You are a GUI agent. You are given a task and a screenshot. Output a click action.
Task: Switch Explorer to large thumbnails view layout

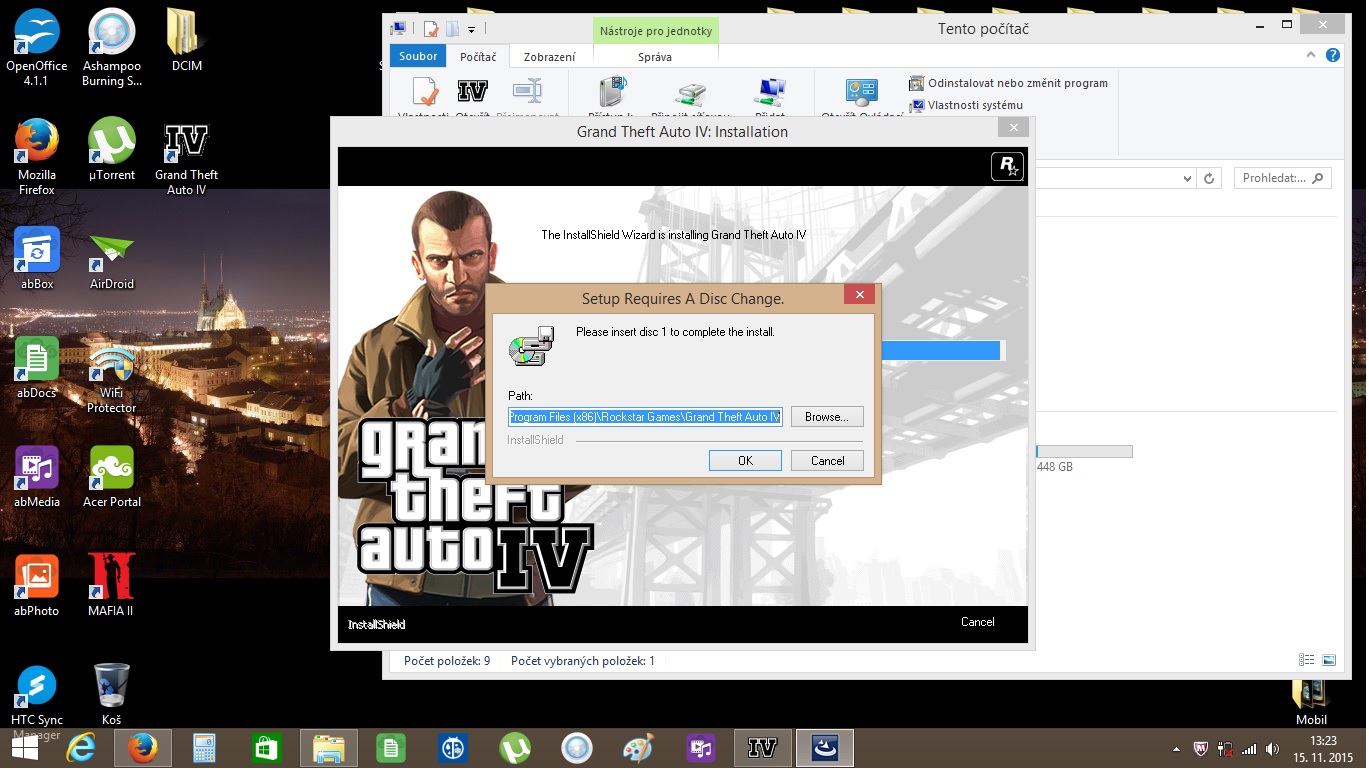1328,660
